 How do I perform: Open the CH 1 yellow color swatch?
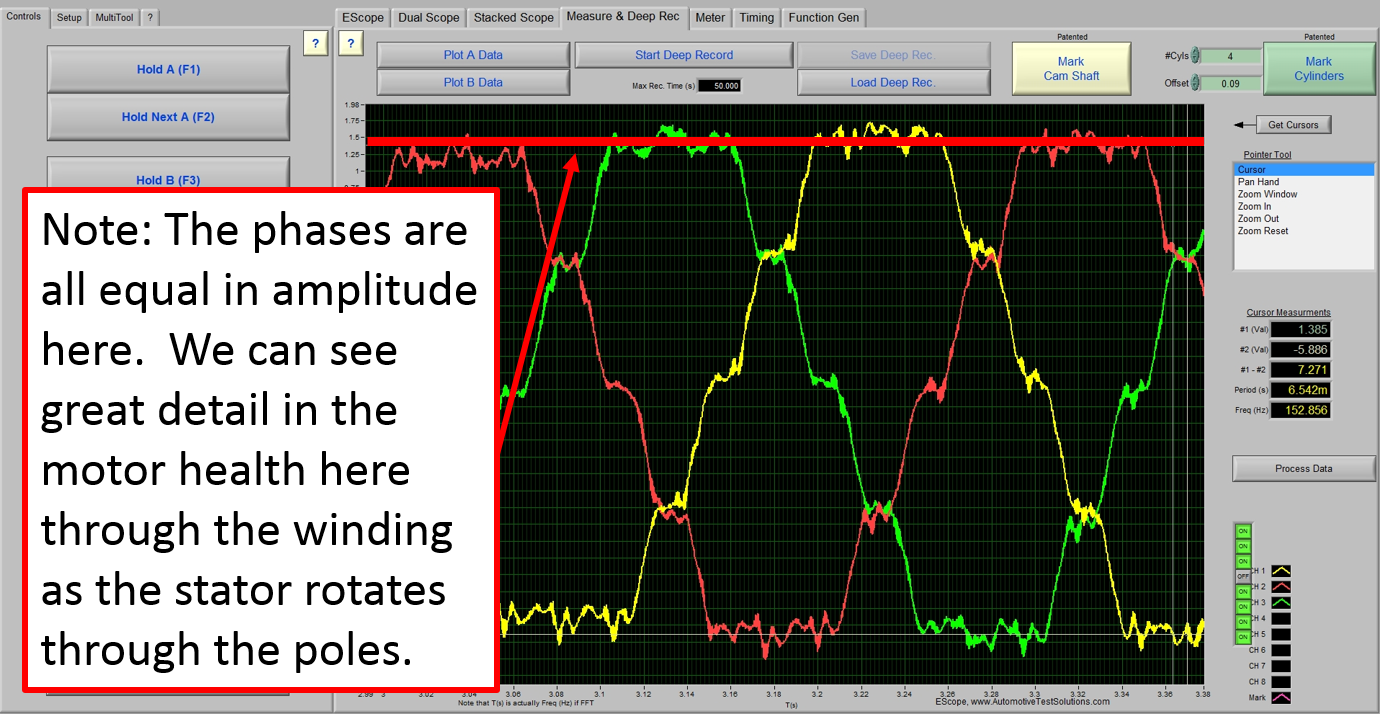pyautogui.click(x=1279, y=570)
